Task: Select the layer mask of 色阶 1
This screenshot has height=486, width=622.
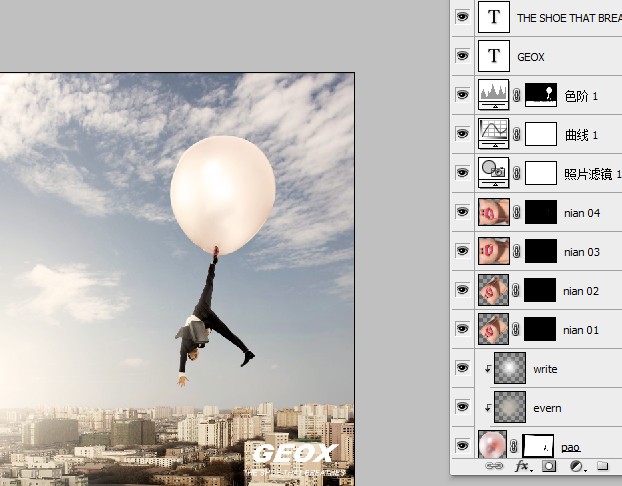Action: pos(541,94)
